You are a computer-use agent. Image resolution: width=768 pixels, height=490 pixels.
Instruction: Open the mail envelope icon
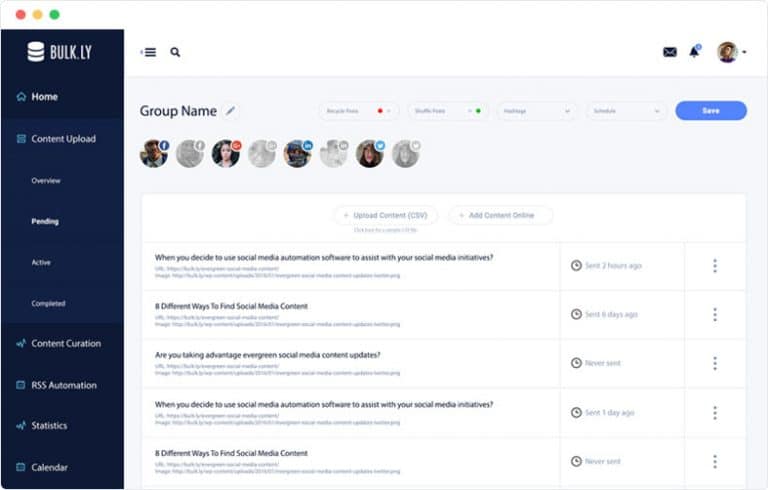pos(670,52)
